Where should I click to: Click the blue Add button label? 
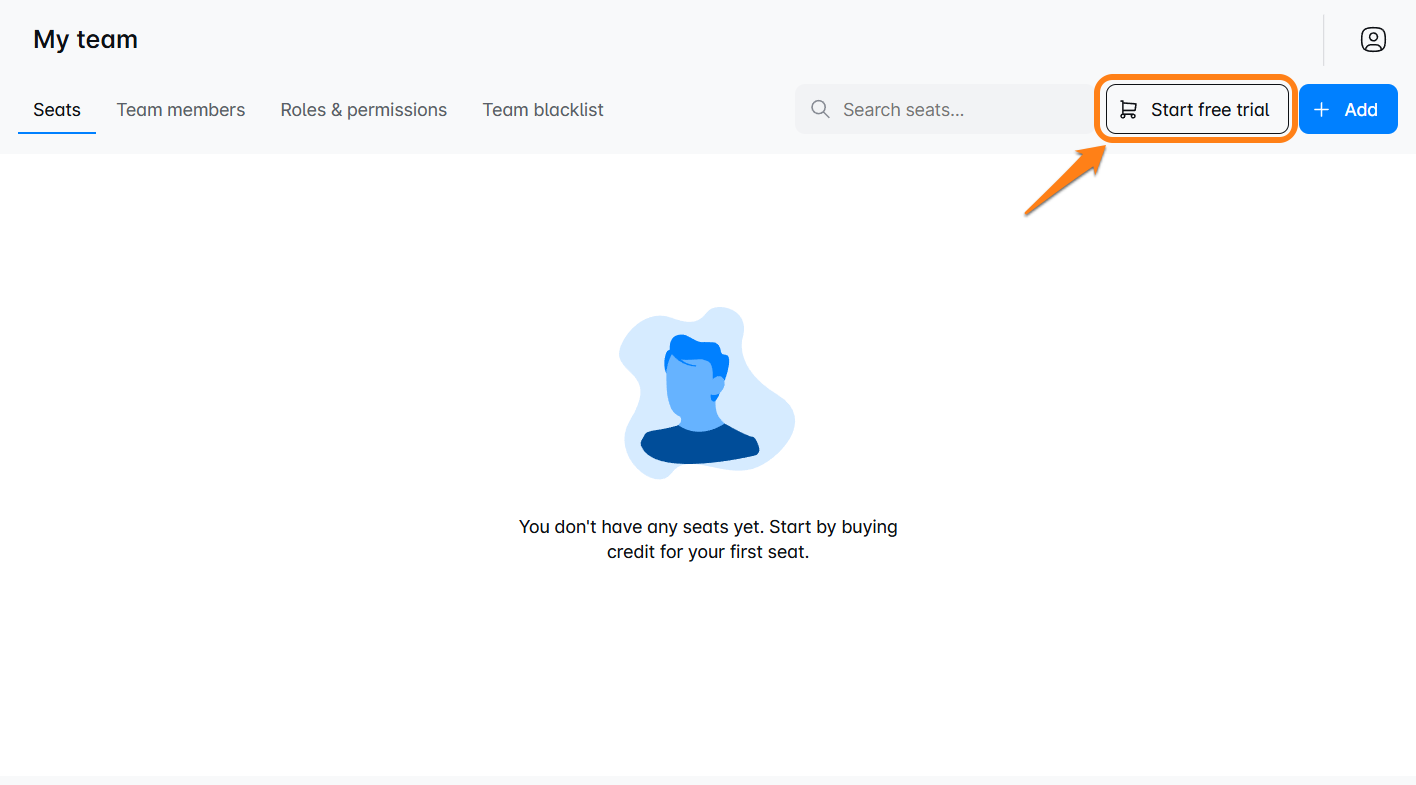[1360, 110]
